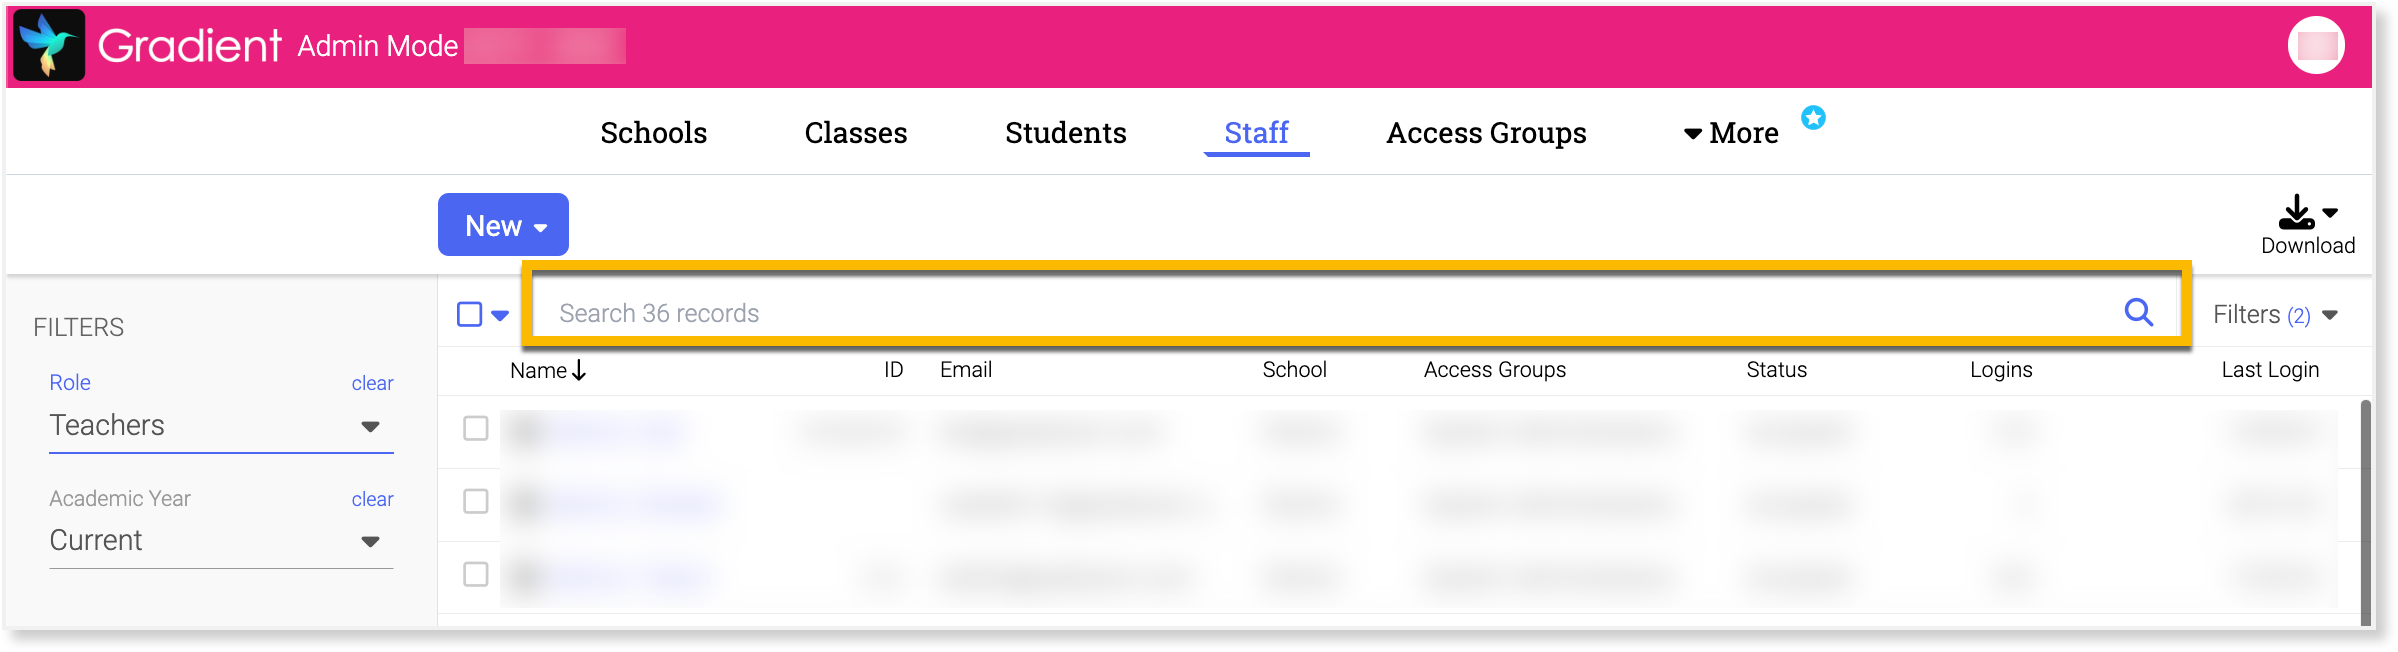Check the first staff row checkbox
Viewport: 2398px width, 652px height.
pos(476,428)
